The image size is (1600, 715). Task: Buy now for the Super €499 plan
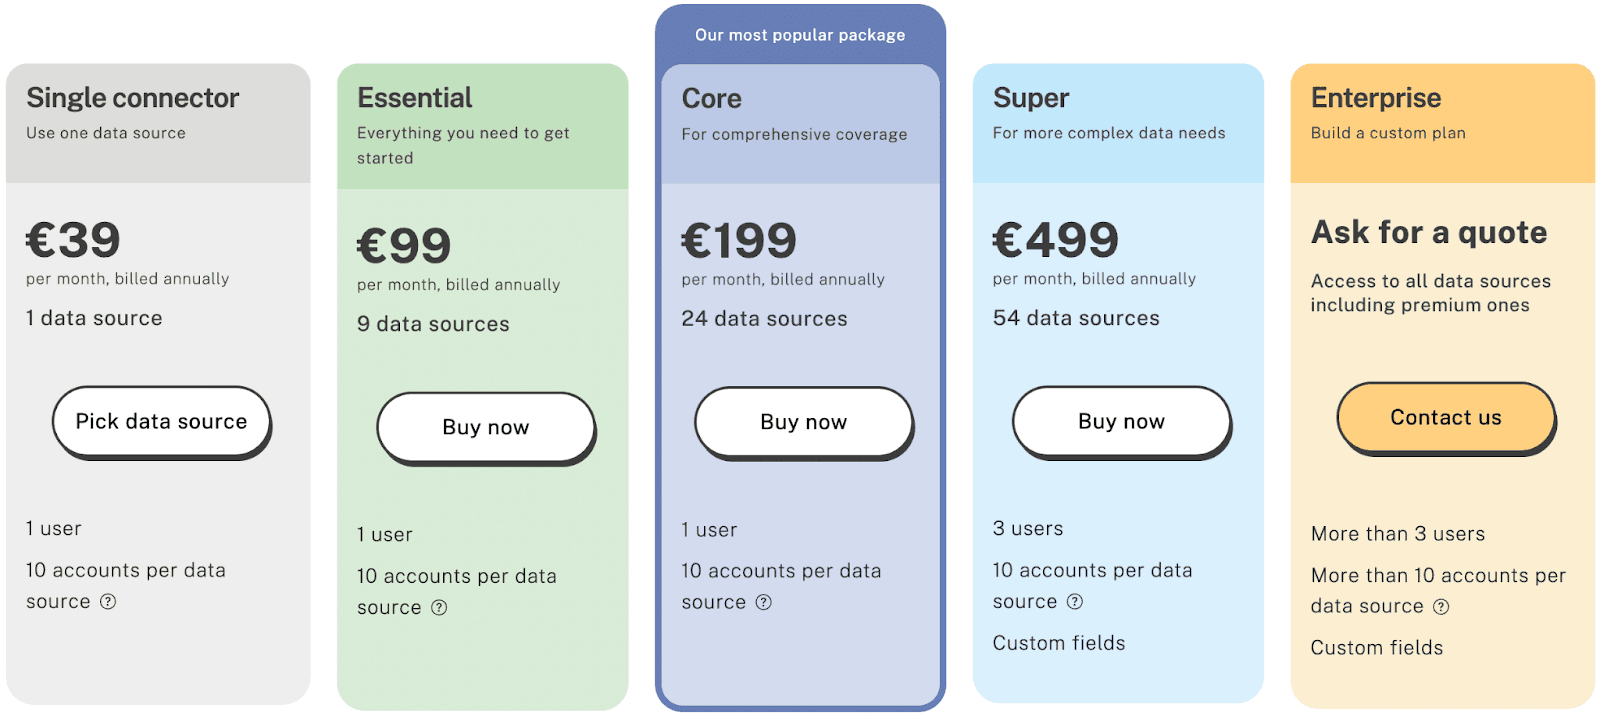click(1122, 422)
